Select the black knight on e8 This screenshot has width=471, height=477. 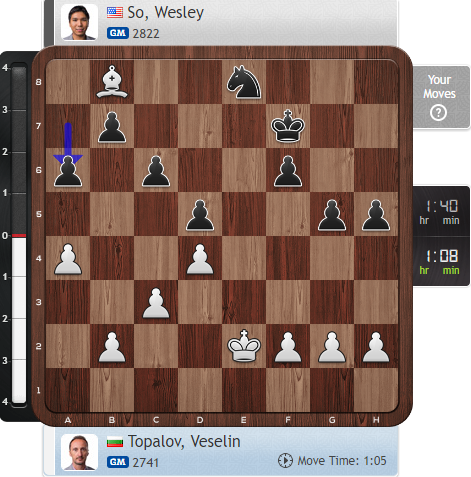click(244, 82)
